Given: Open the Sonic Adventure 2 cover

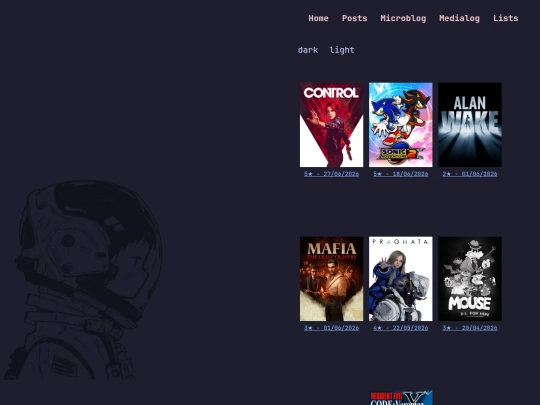Looking at the screenshot, I should click(401, 125).
